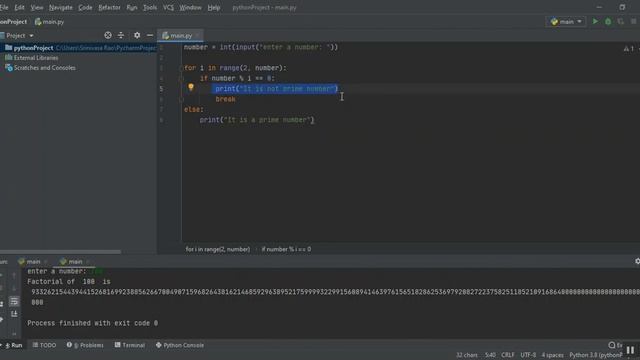Click the pause overlay button
Screen dimensions: 640x360
pos(630,350)
